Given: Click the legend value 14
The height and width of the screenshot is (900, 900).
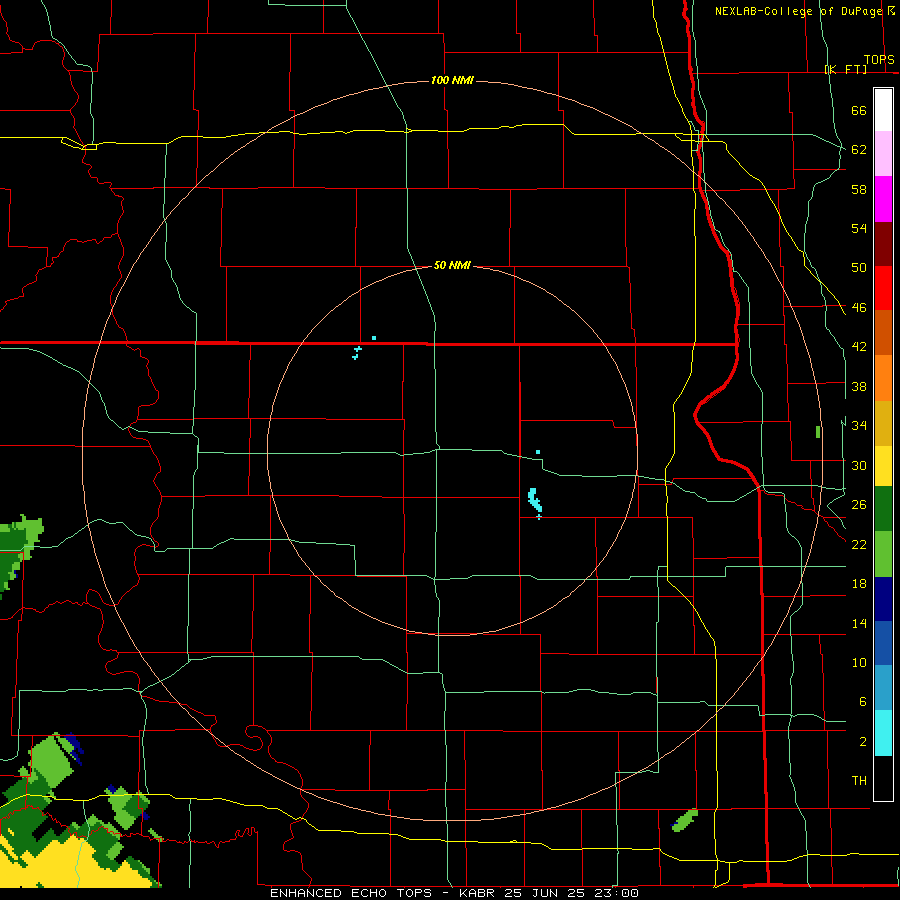Looking at the screenshot, I should pyautogui.click(x=859, y=623).
